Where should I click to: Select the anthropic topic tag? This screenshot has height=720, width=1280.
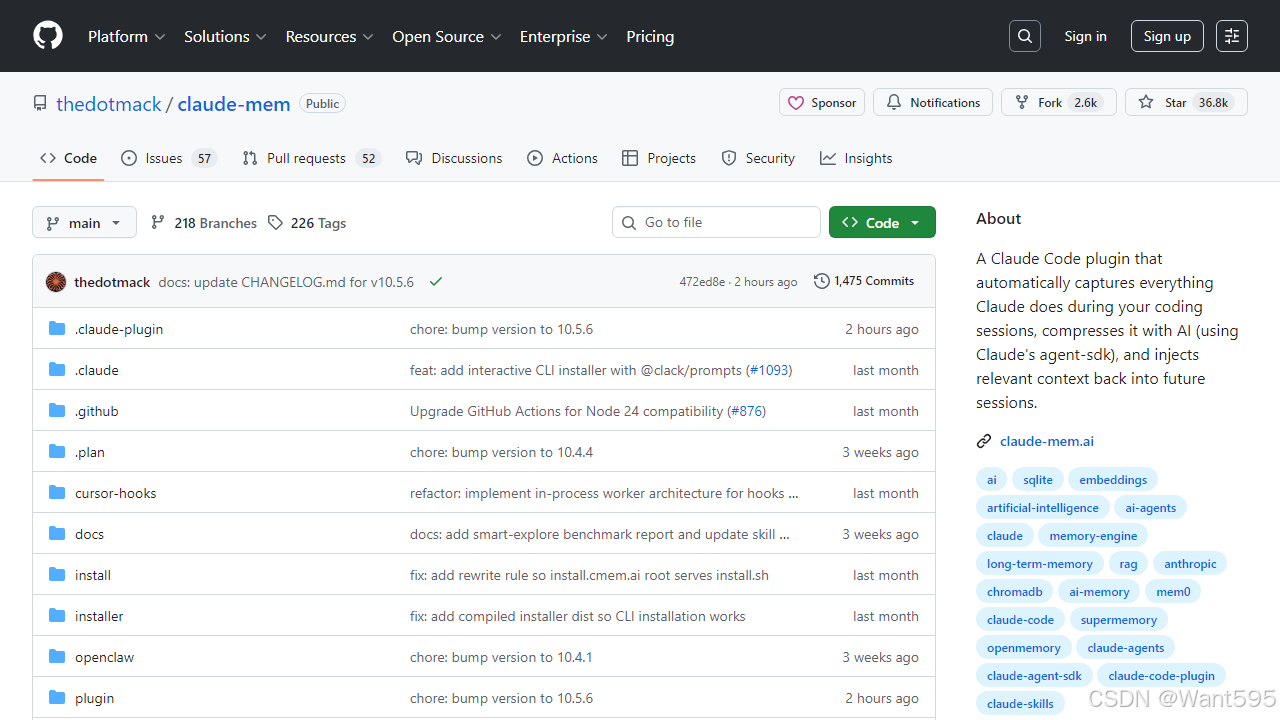click(1190, 564)
